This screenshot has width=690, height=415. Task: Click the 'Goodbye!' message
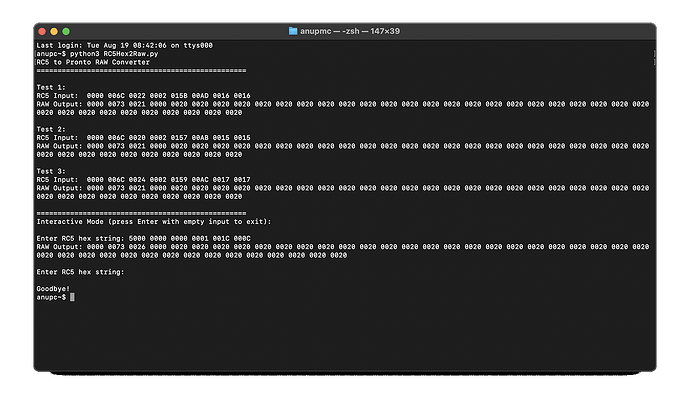[53, 289]
